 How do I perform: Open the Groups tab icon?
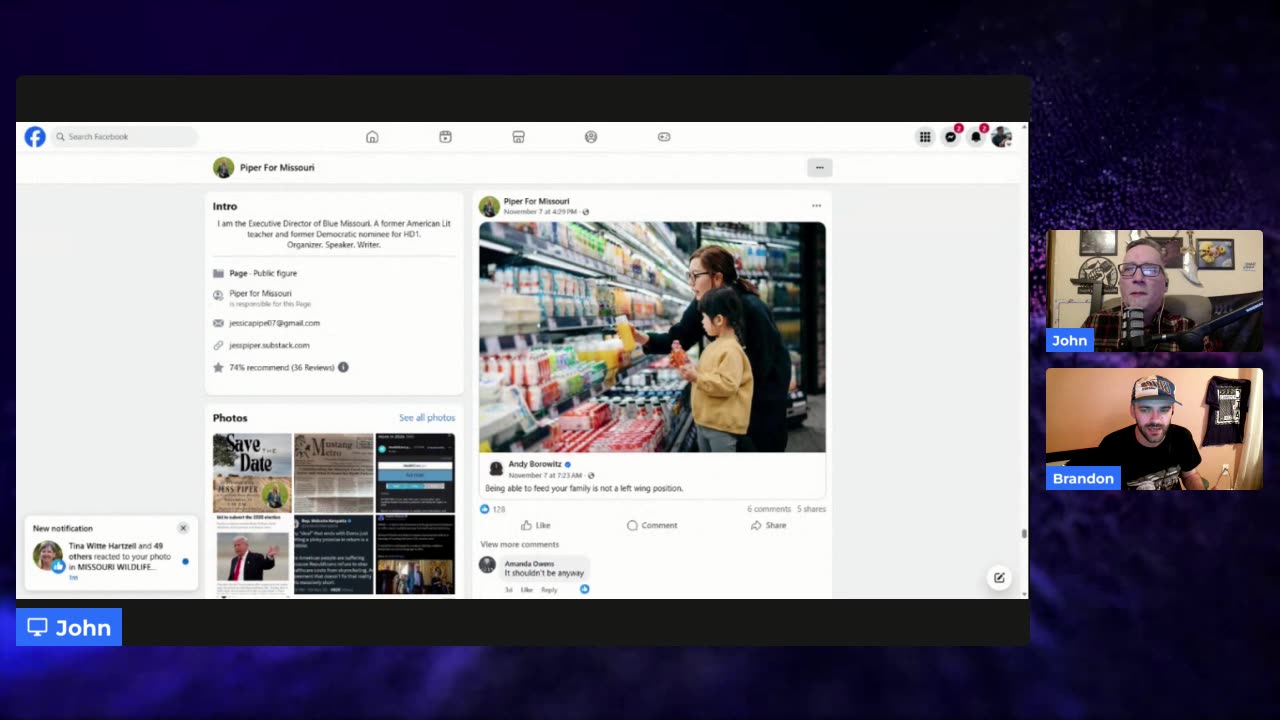click(x=591, y=137)
